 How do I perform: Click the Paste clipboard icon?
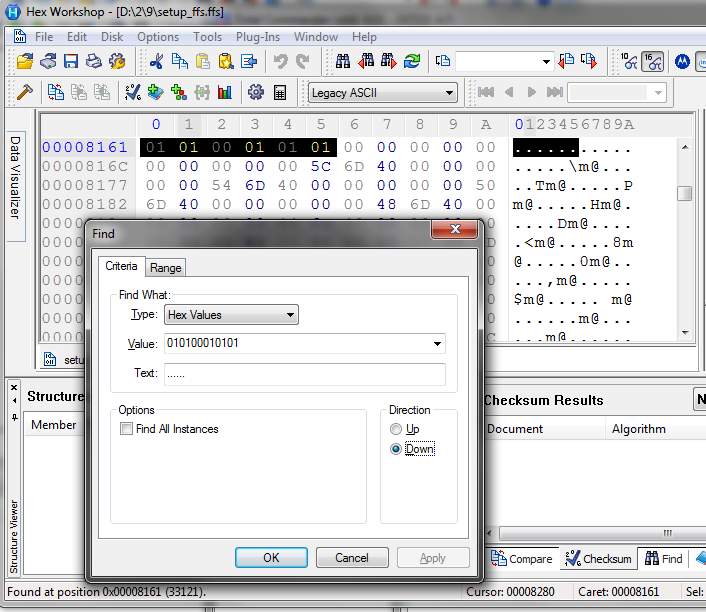coord(203,61)
